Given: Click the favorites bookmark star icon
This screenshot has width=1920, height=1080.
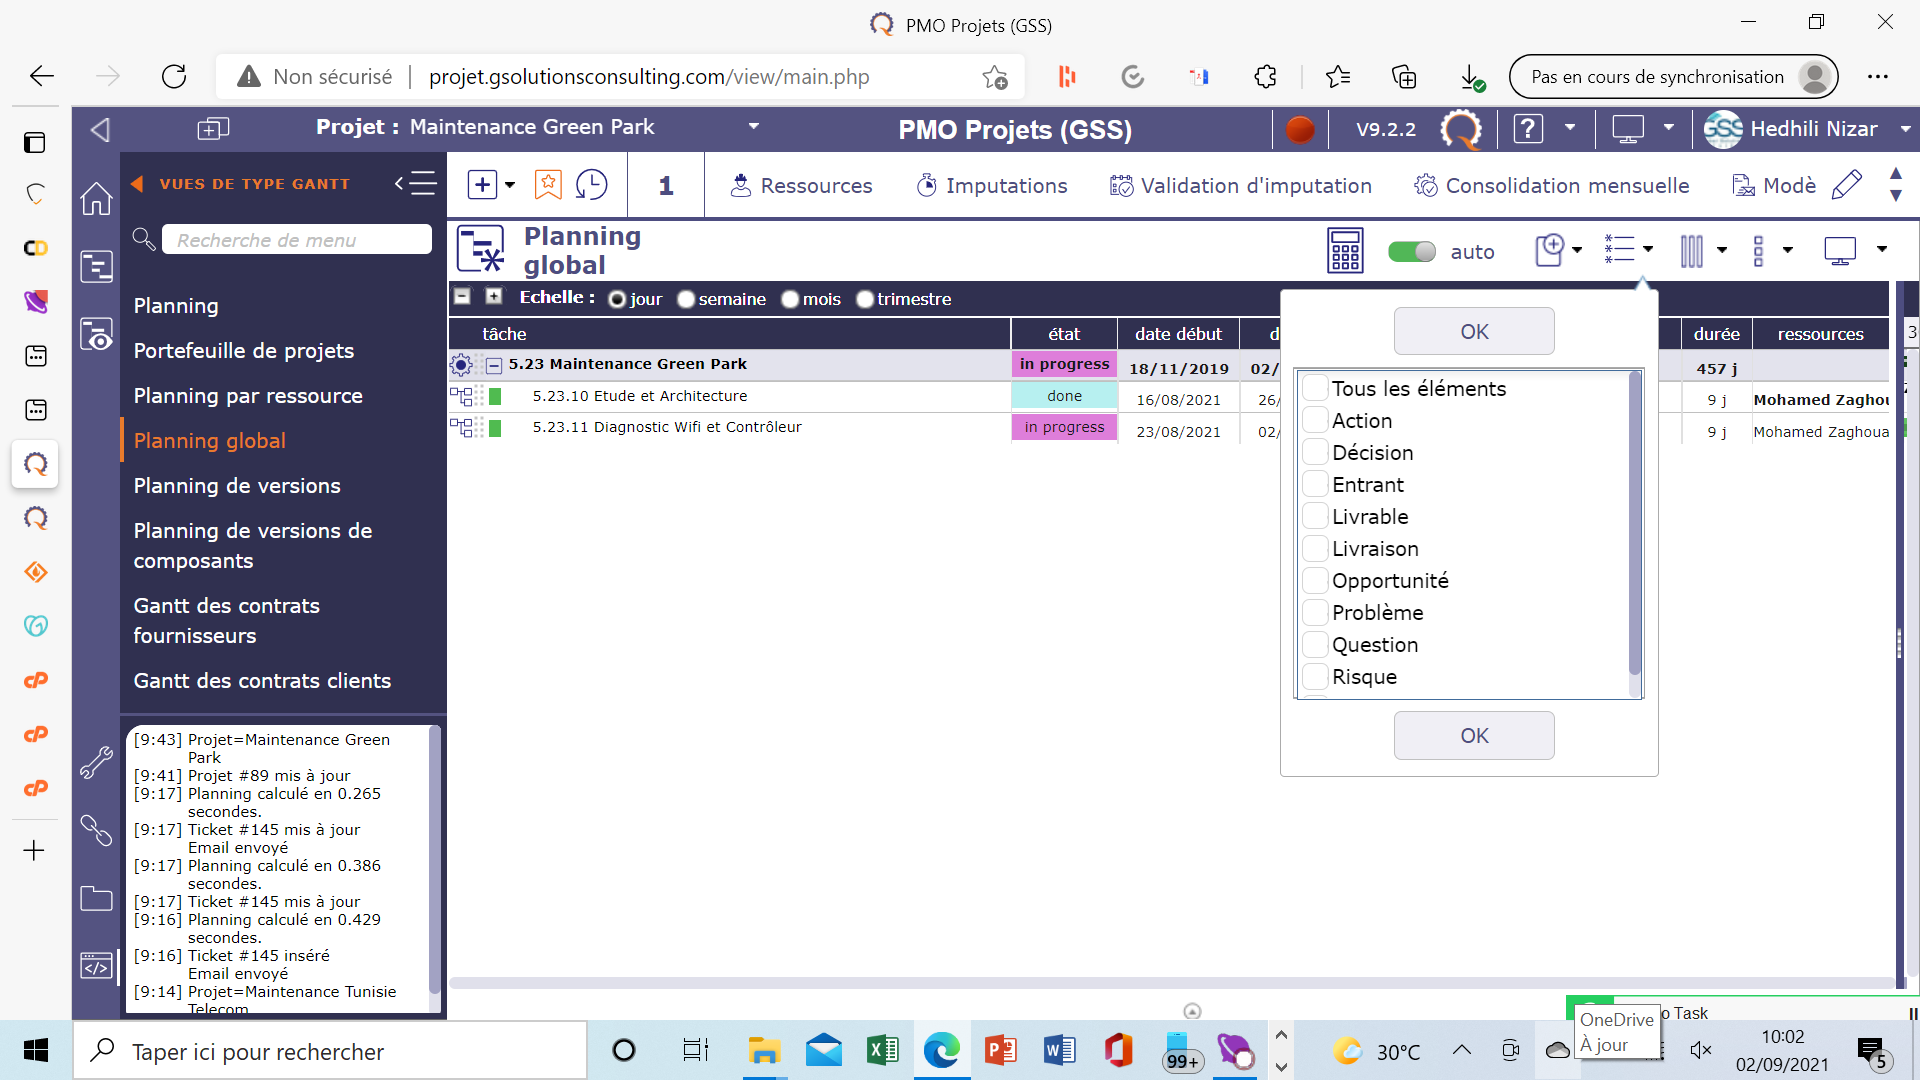Looking at the screenshot, I should (x=548, y=185).
